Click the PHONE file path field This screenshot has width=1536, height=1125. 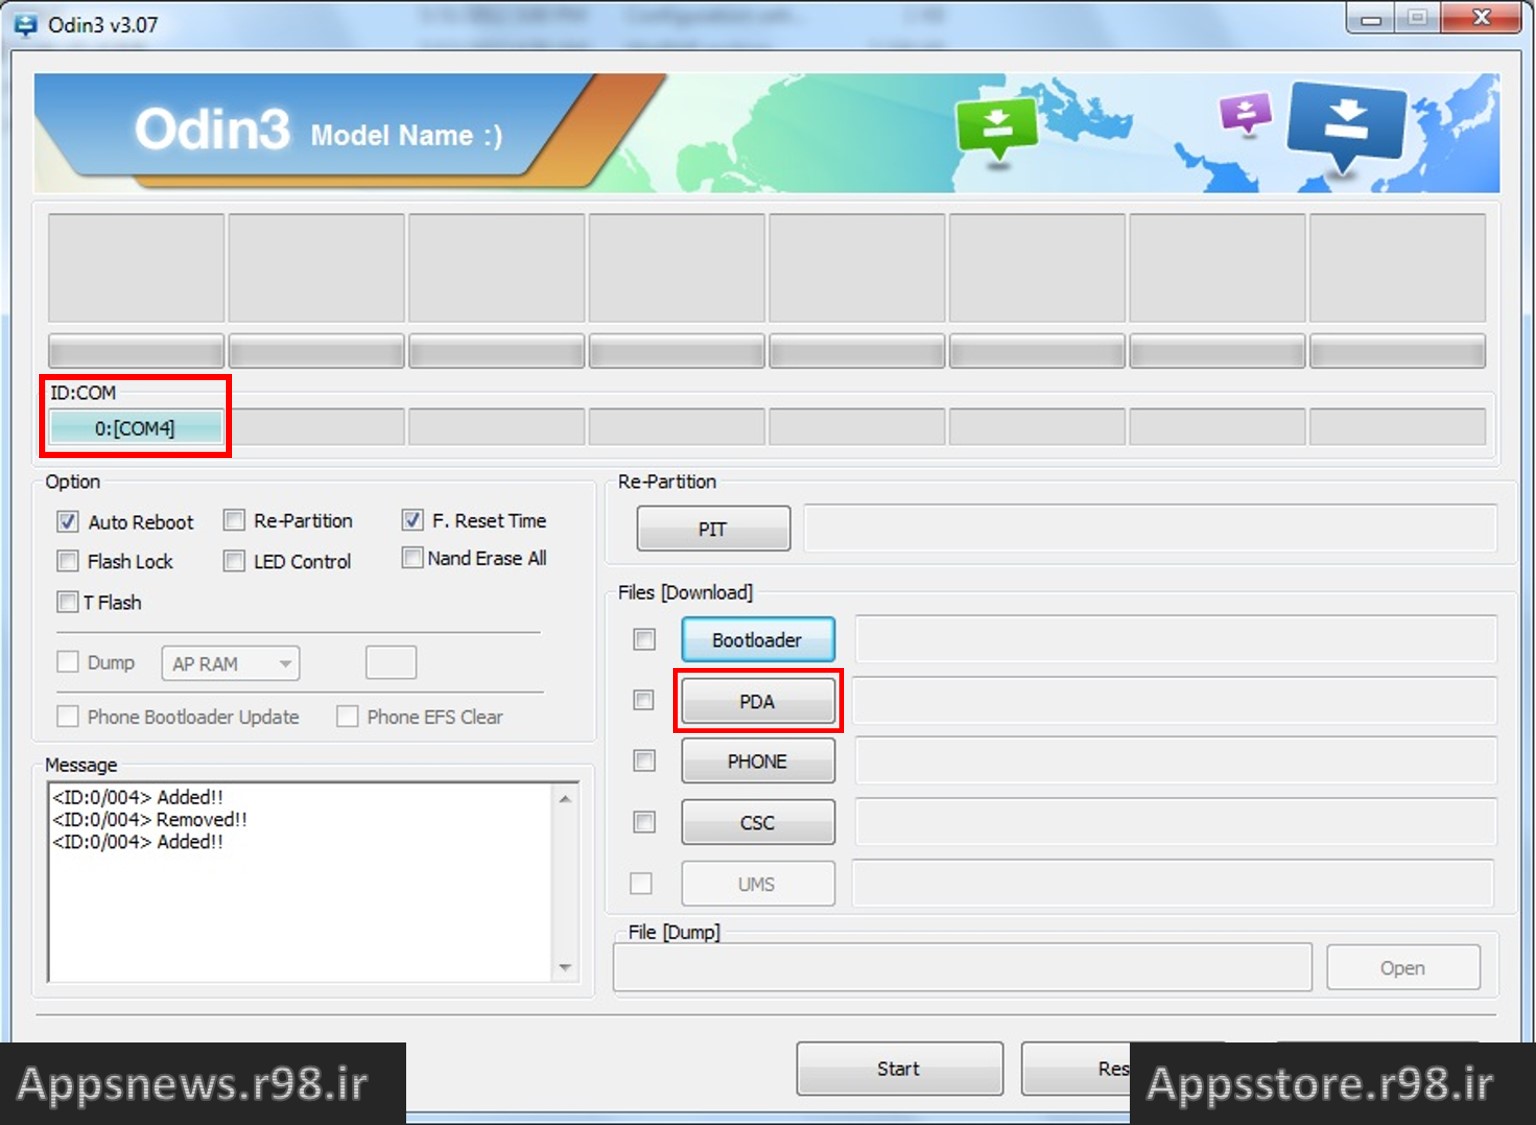(1176, 761)
